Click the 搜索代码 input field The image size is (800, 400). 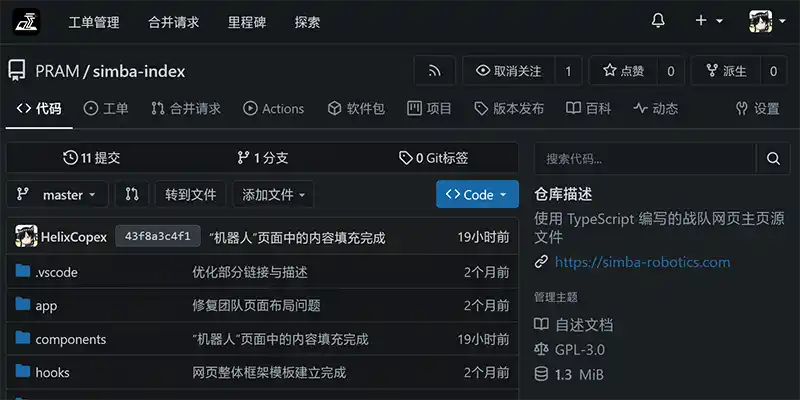pos(644,159)
